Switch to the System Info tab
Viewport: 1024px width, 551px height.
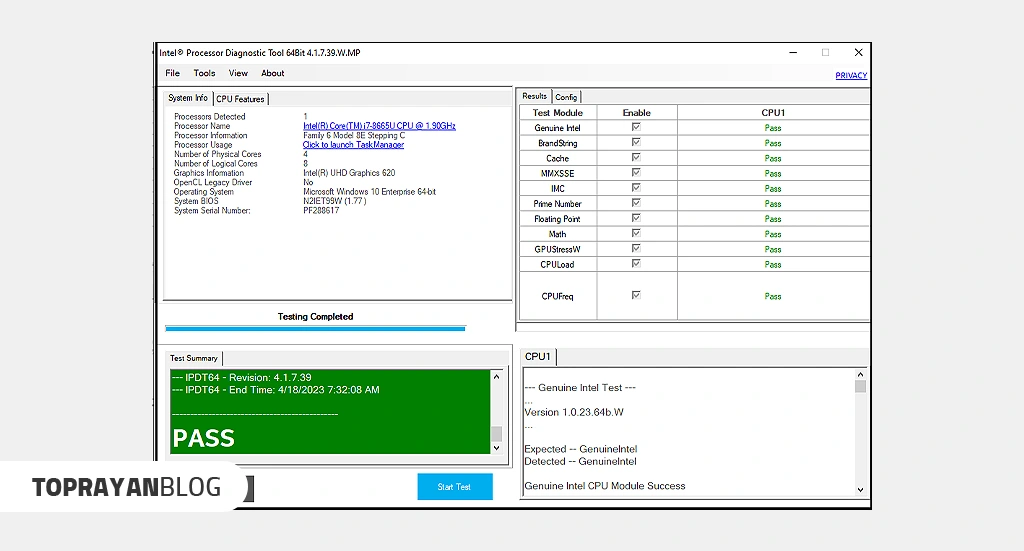tap(188, 98)
